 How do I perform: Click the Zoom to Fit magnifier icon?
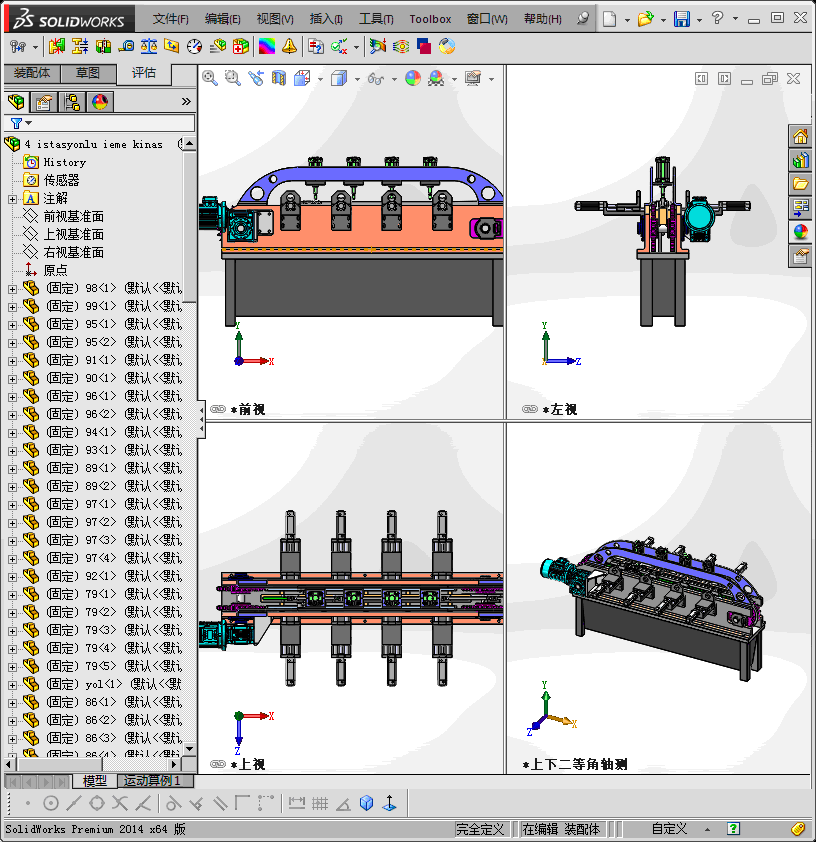pyautogui.click(x=210, y=78)
